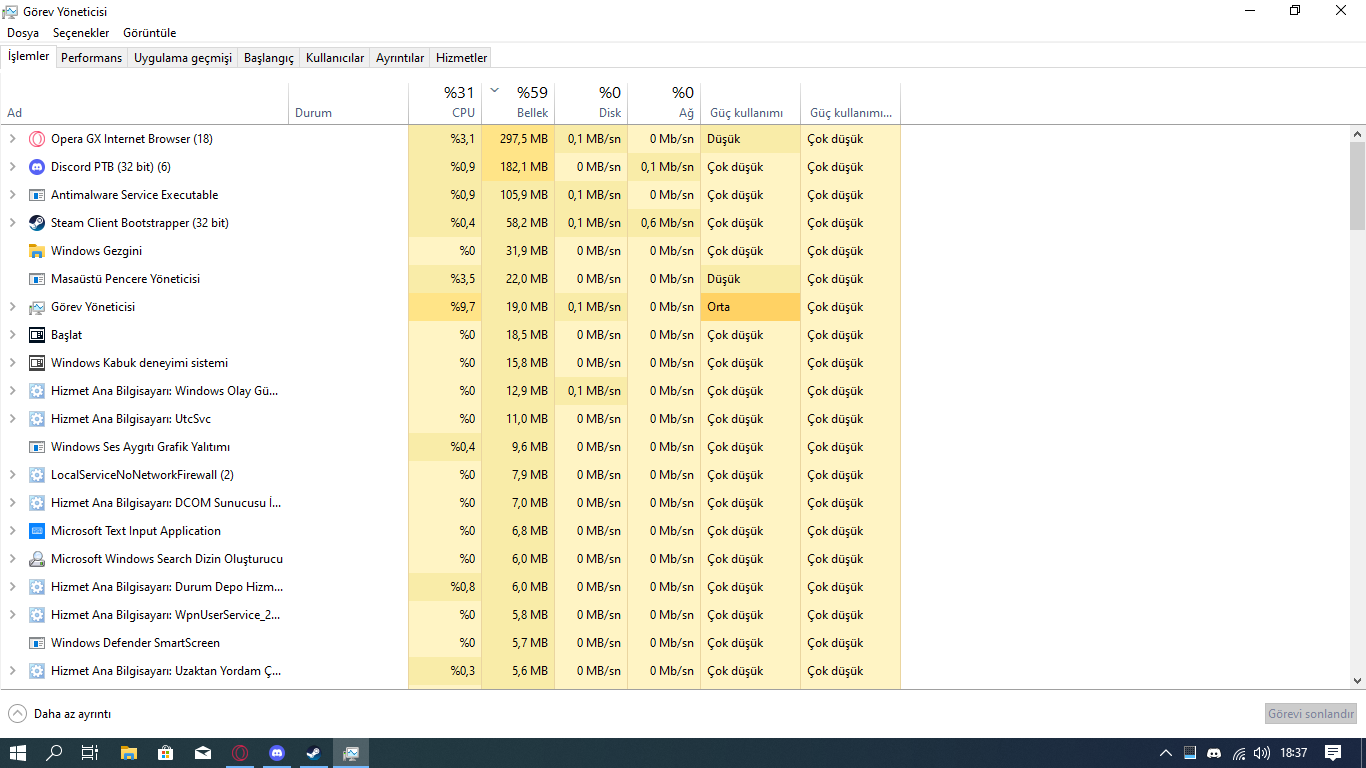Select the Microsoft Text Input Application icon

pyautogui.click(x=37, y=531)
